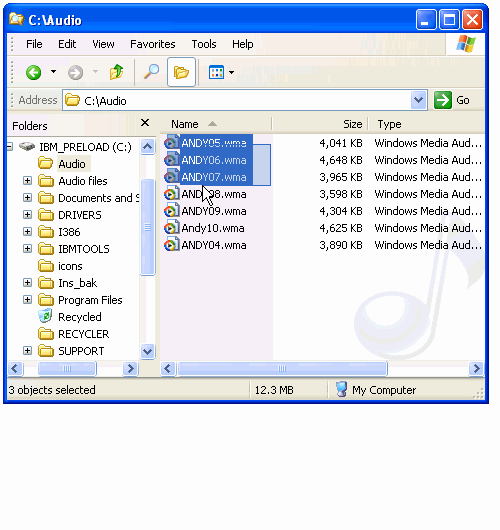
Task: Open the Views toolbar button
Action: click(216, 72)
